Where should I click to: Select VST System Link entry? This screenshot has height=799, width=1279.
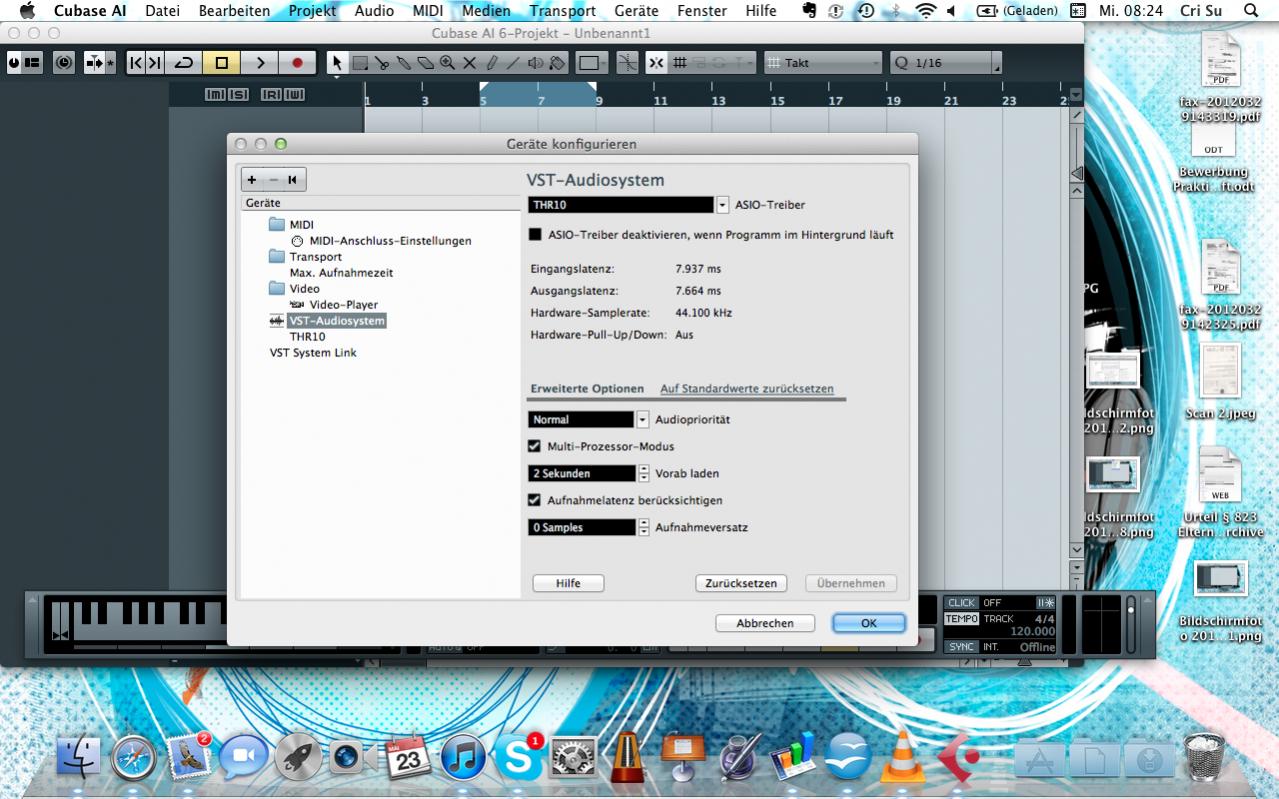313,353
